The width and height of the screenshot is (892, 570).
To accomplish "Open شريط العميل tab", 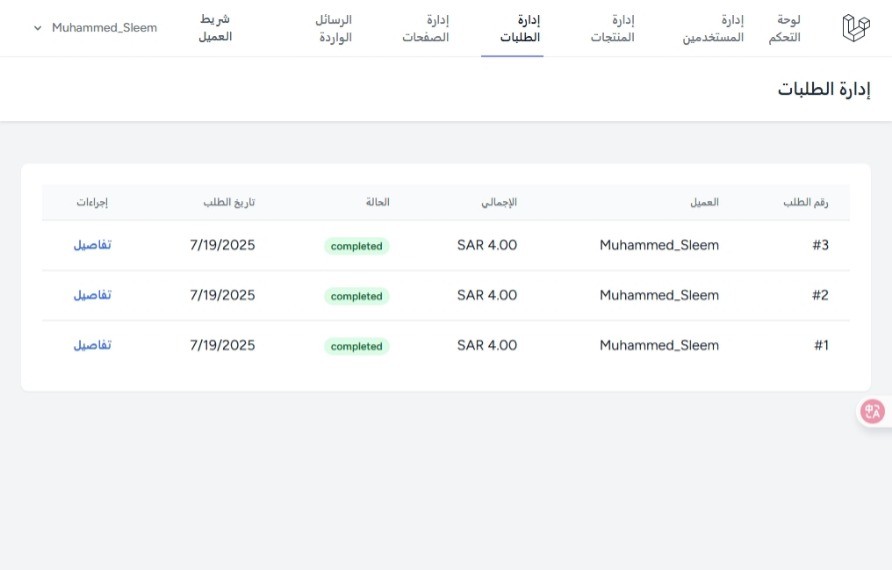I will tap(215, 28).
